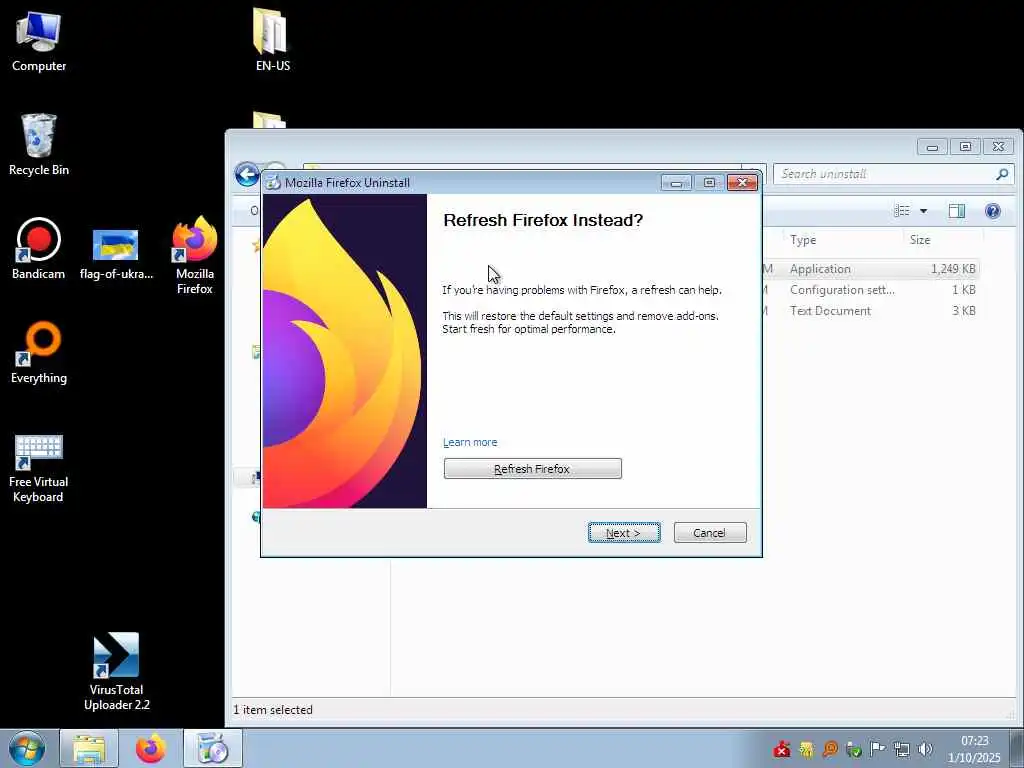Cancel the Firefox uninstall wizard
The height and width of the screenshot is (768, 1024).
click(710, 533)
